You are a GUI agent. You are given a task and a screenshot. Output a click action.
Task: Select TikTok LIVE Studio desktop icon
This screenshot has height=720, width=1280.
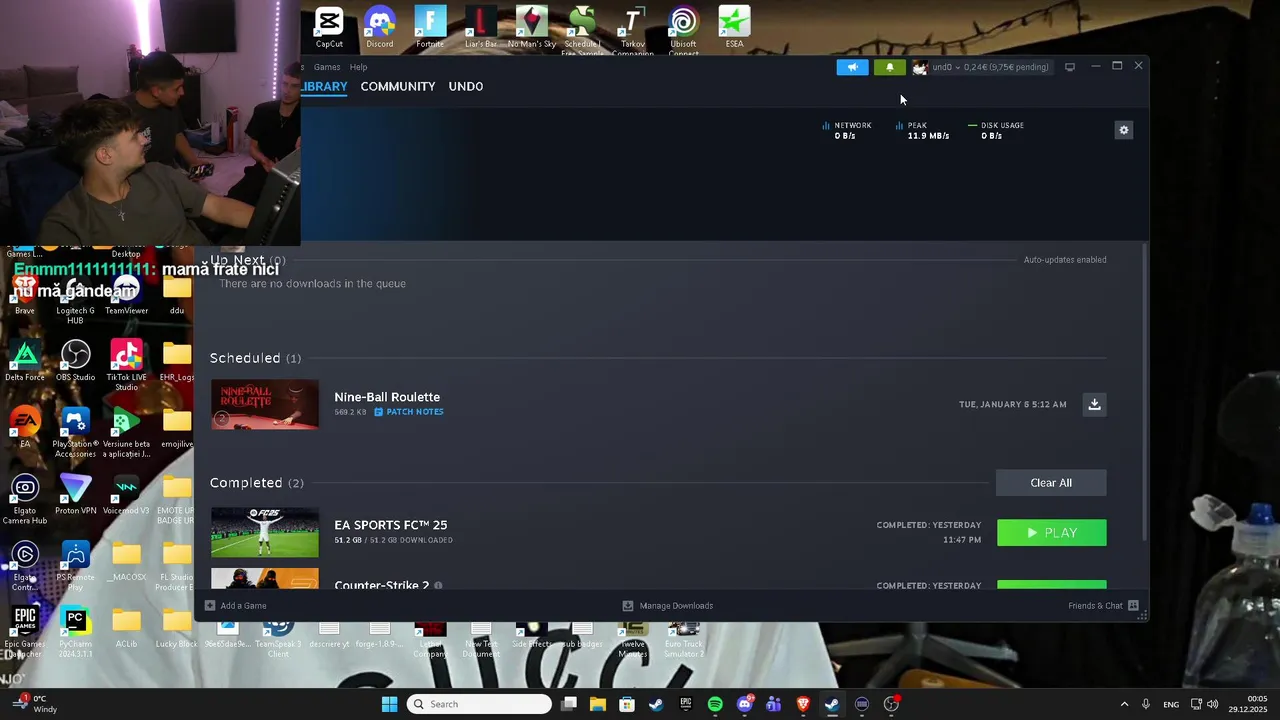[126, 365]
